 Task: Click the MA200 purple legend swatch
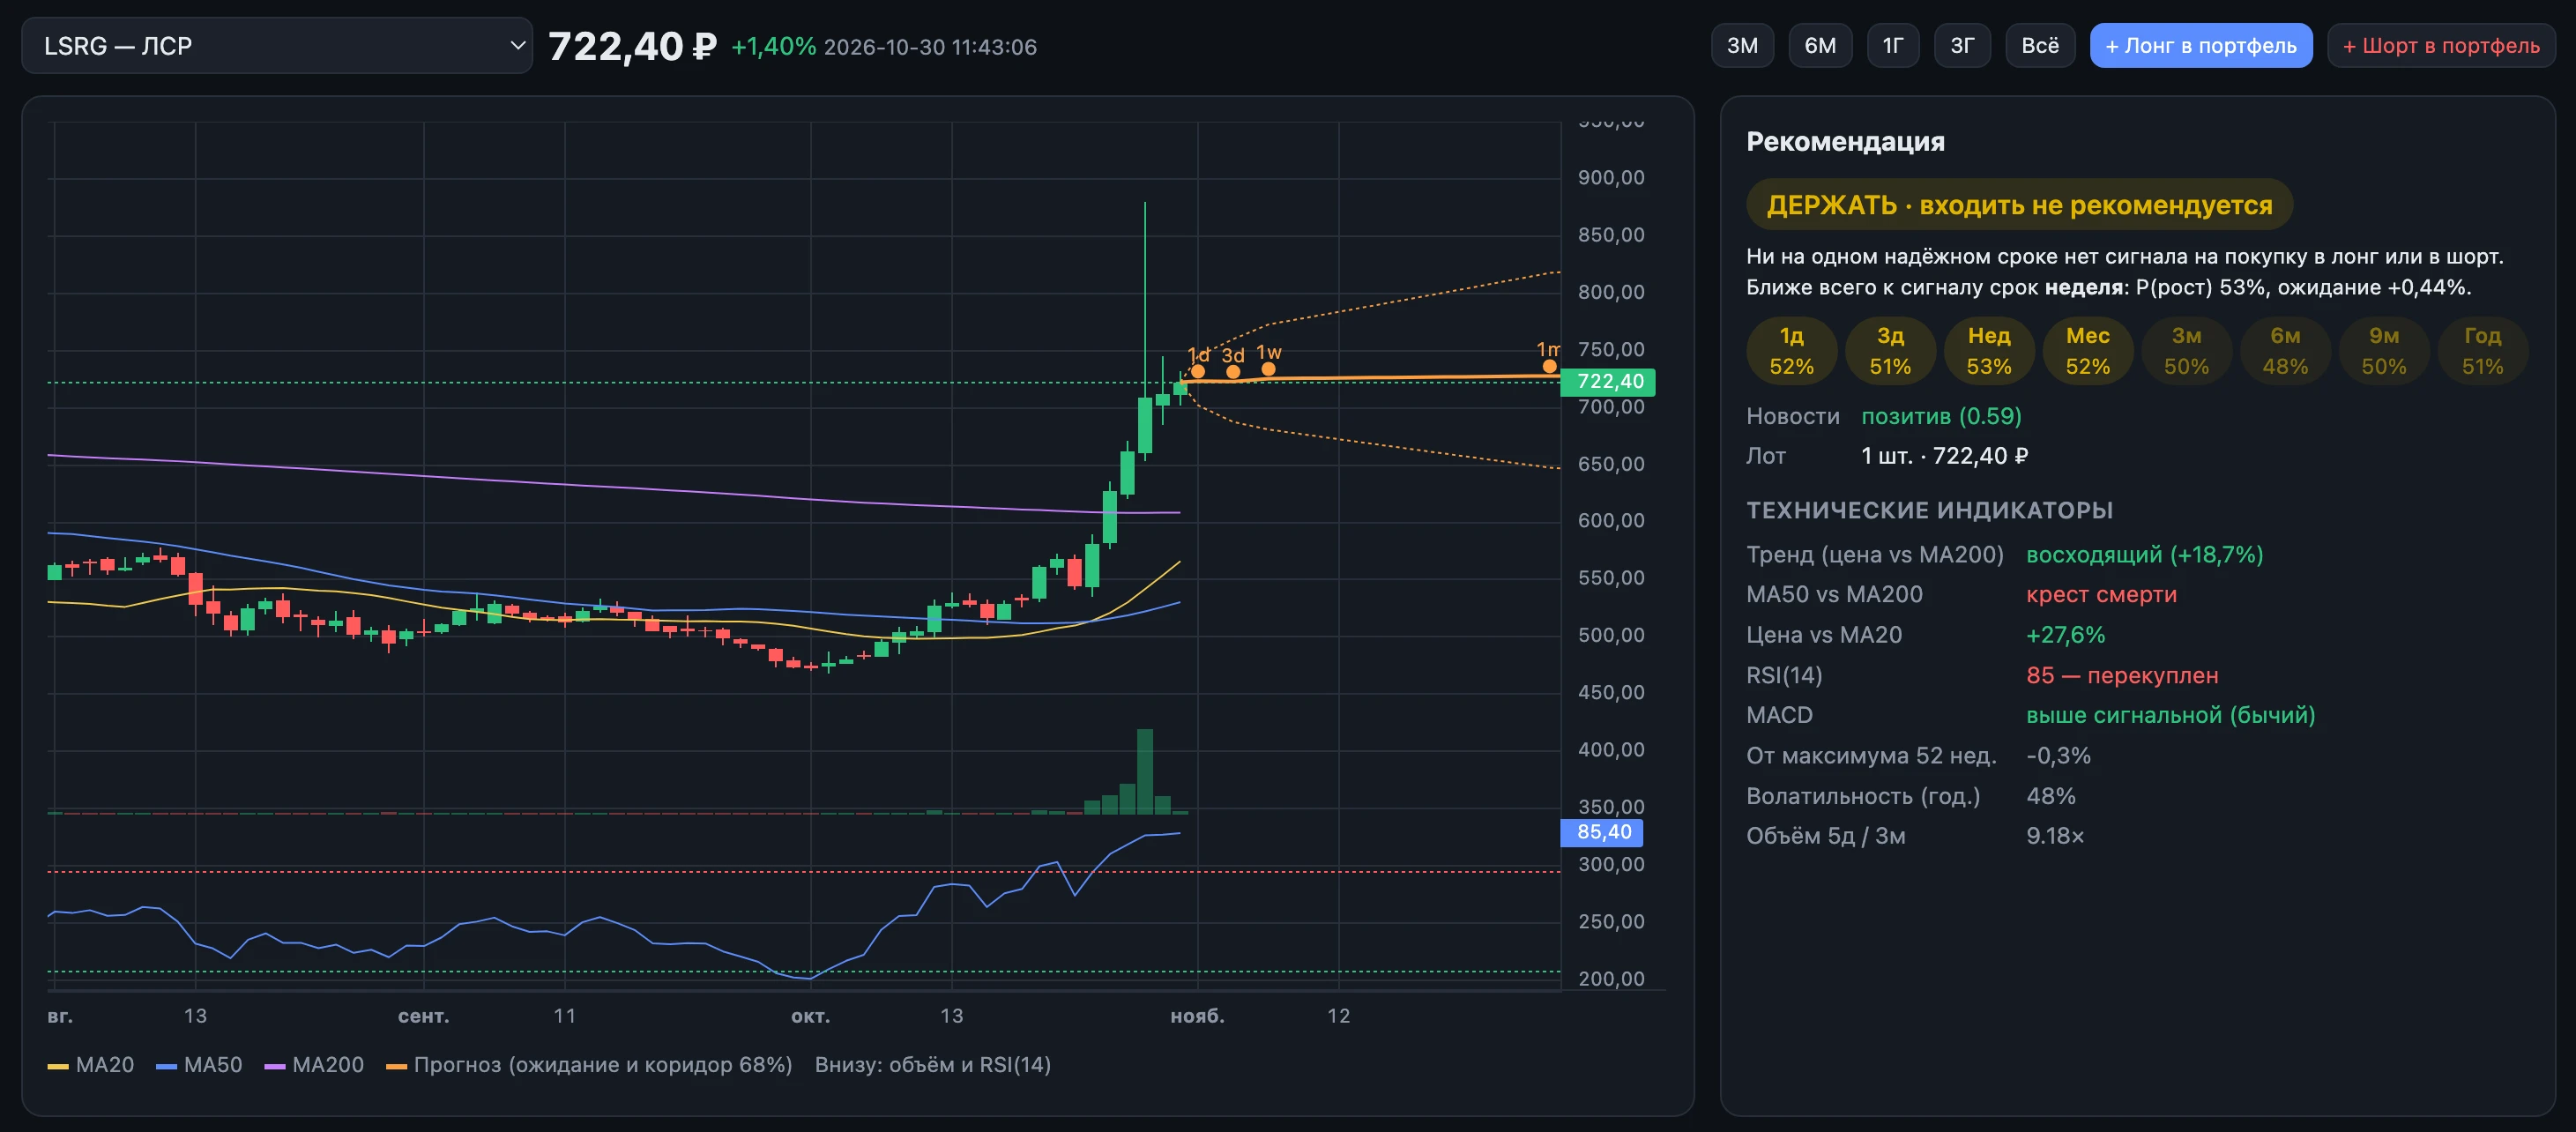pyautogui.click(x=274, y=1067)
